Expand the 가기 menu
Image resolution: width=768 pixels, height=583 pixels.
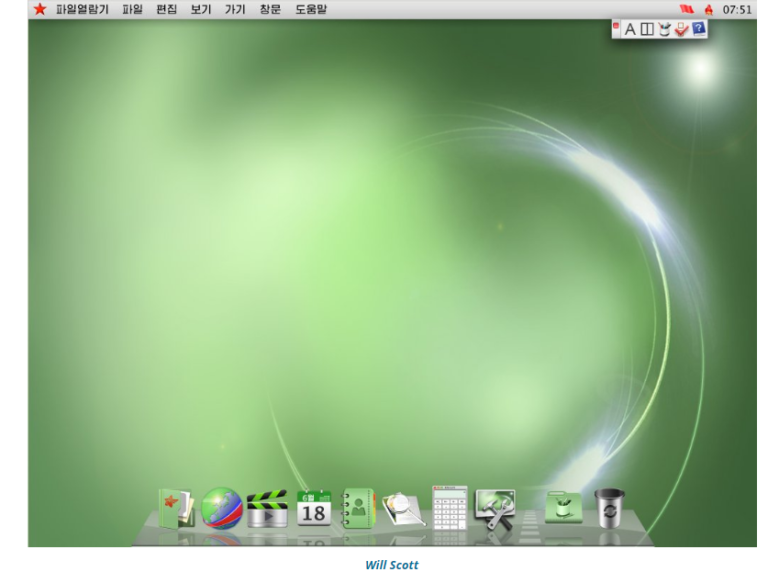click(x=235, y=9)
